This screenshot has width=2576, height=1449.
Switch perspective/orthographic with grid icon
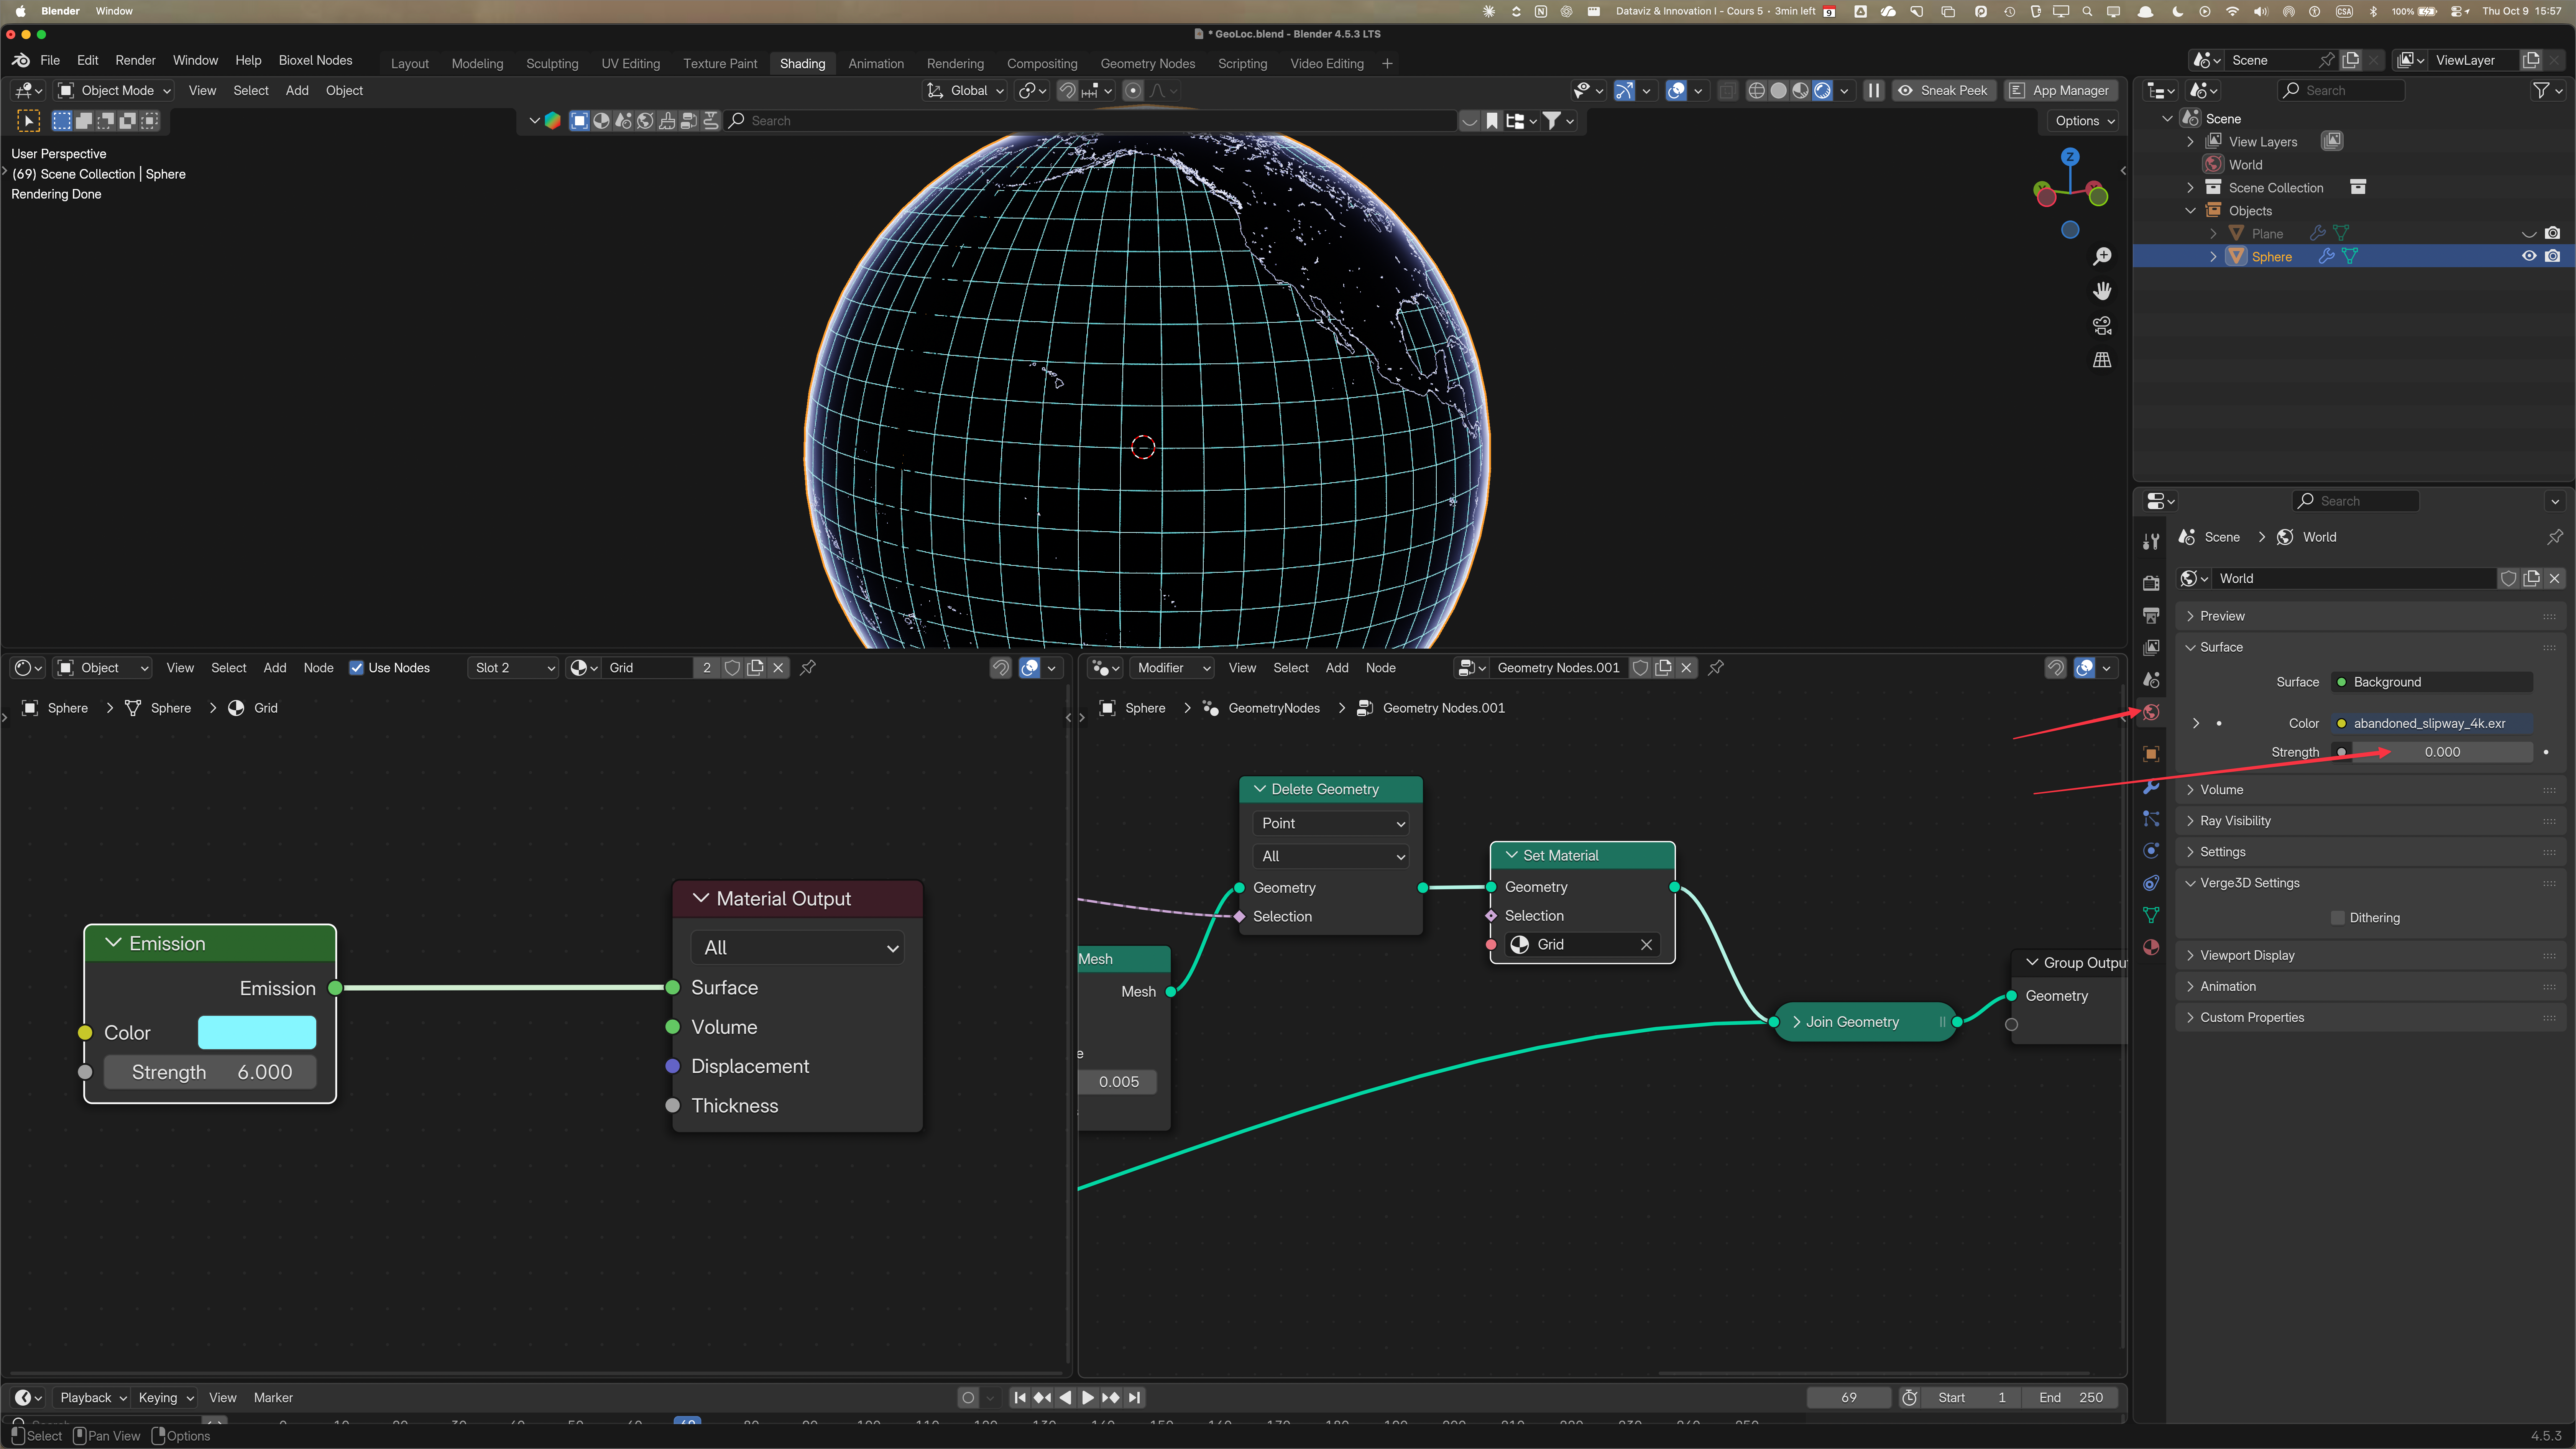click(x=2102, y=360)
